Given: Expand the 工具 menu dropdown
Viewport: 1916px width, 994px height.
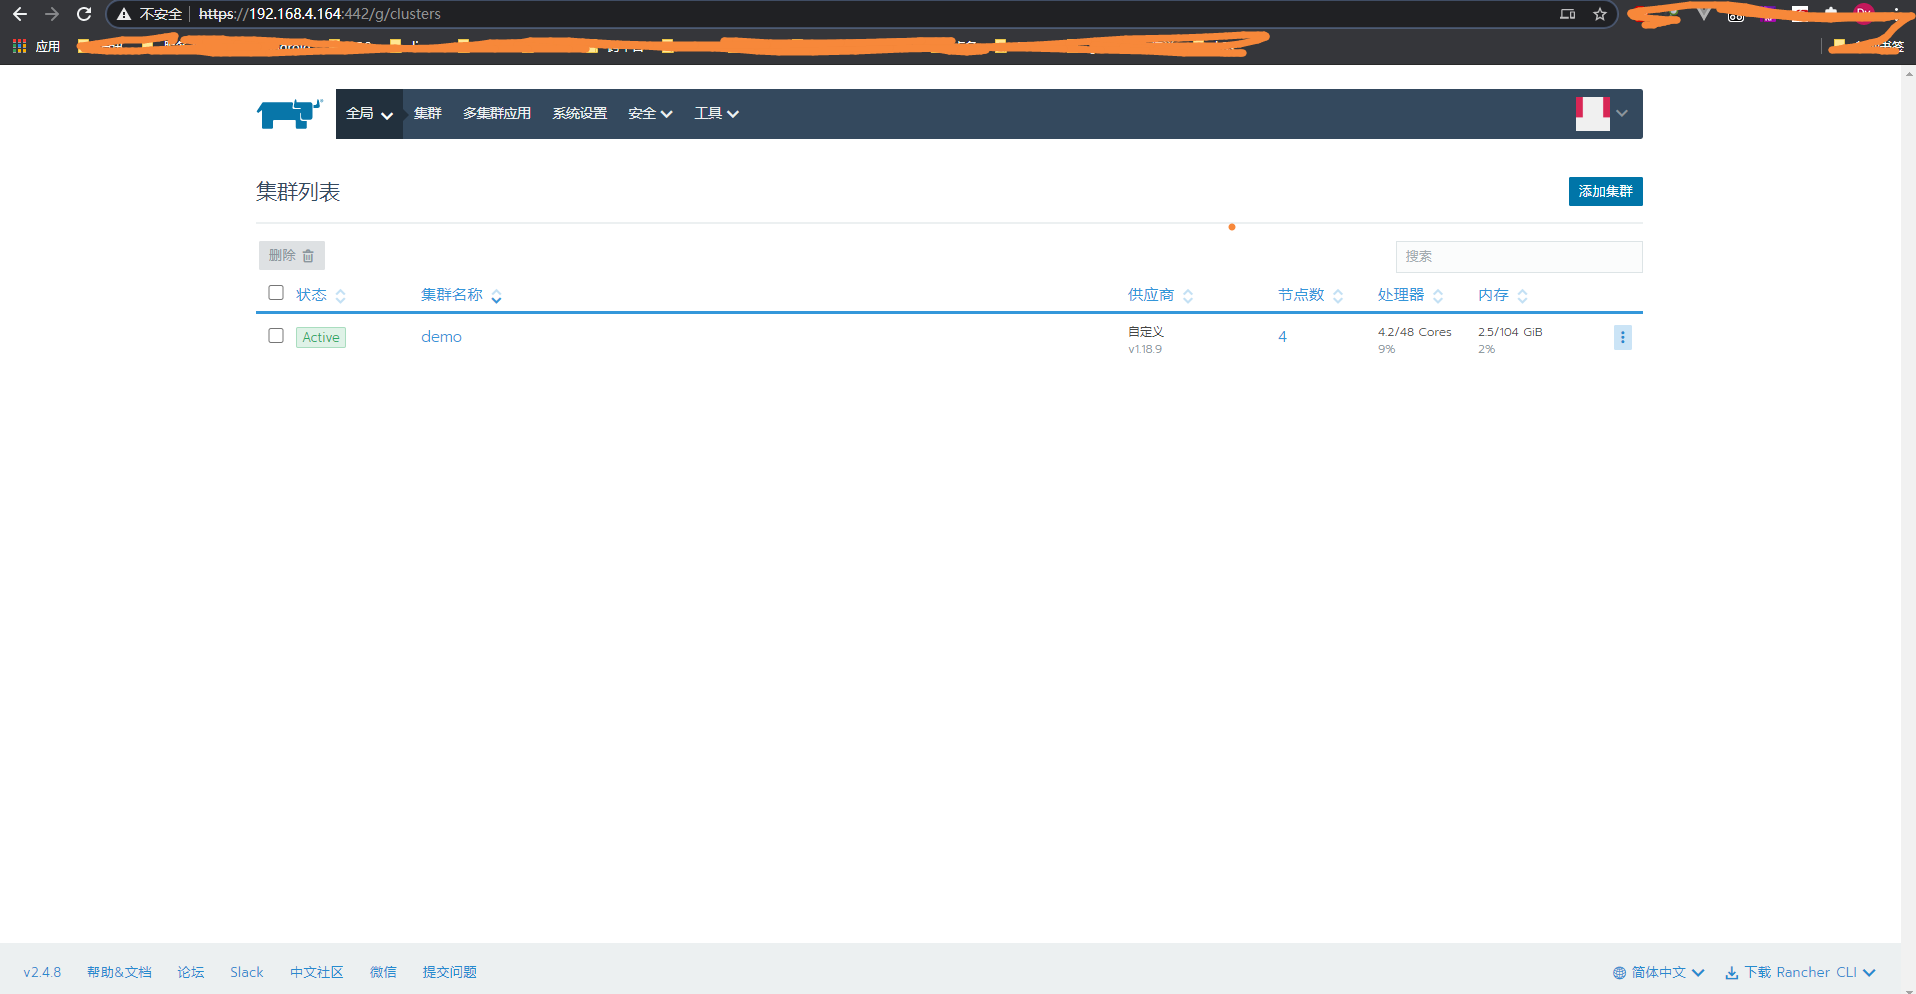Looking at the screenshot, I should 717,114.
